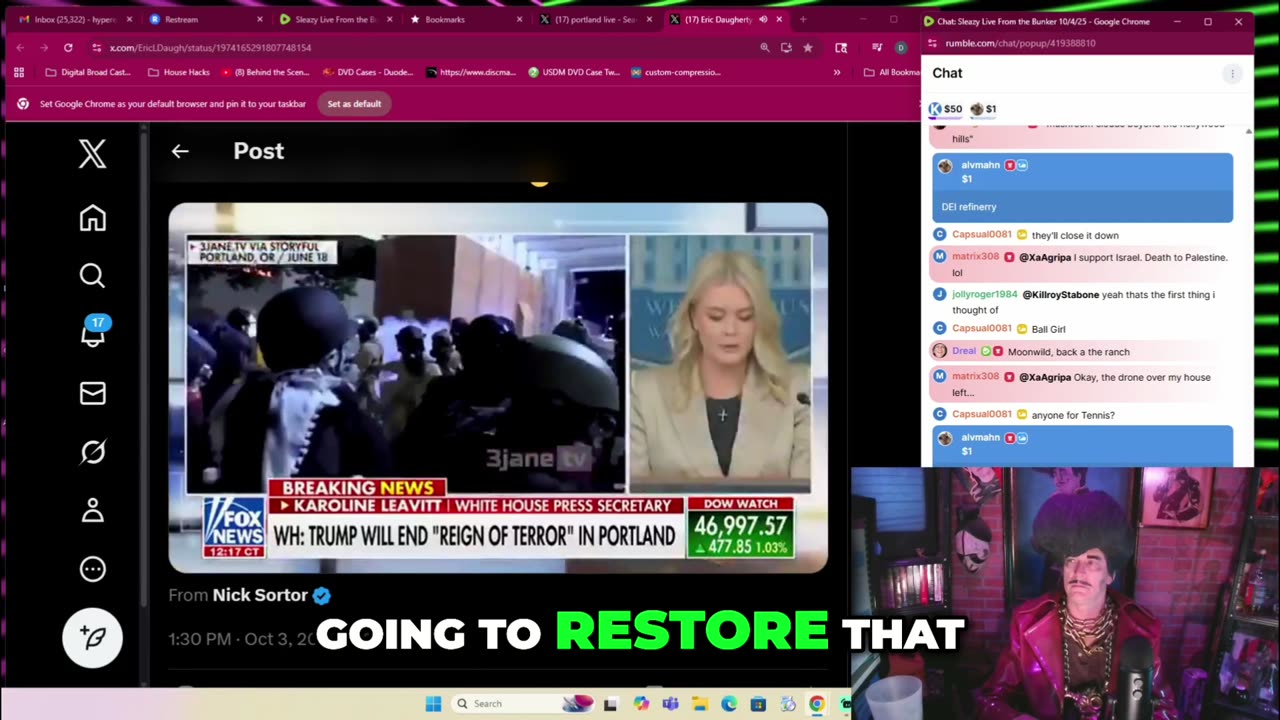The width and height of the screenshot is (1280, 720).
Task: Click Capsual0081 message they'll close it down
Action: [x=1074, y=235]
